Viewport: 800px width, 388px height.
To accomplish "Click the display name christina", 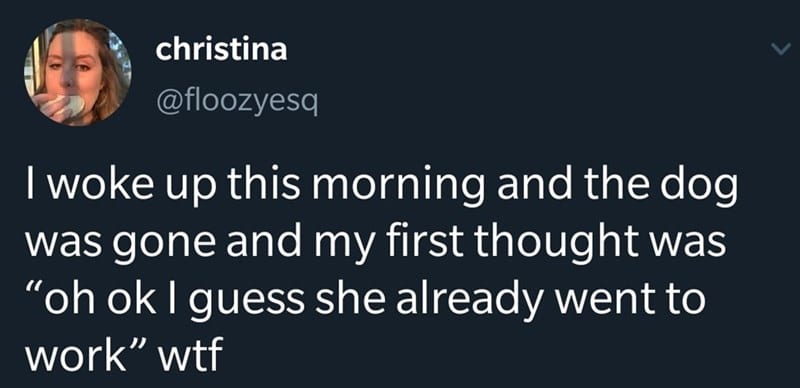I will click(x=221, y=50).
